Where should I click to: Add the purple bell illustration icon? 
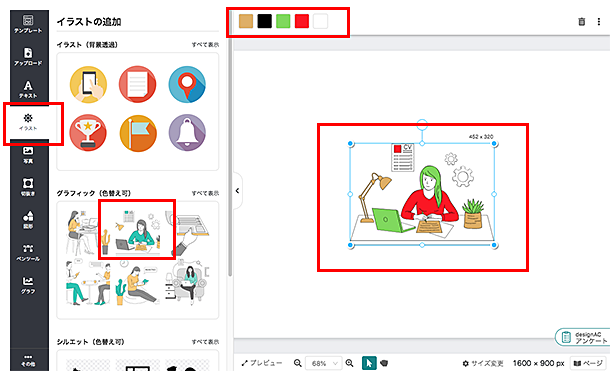pyautogui.click(x=187, y=133)
